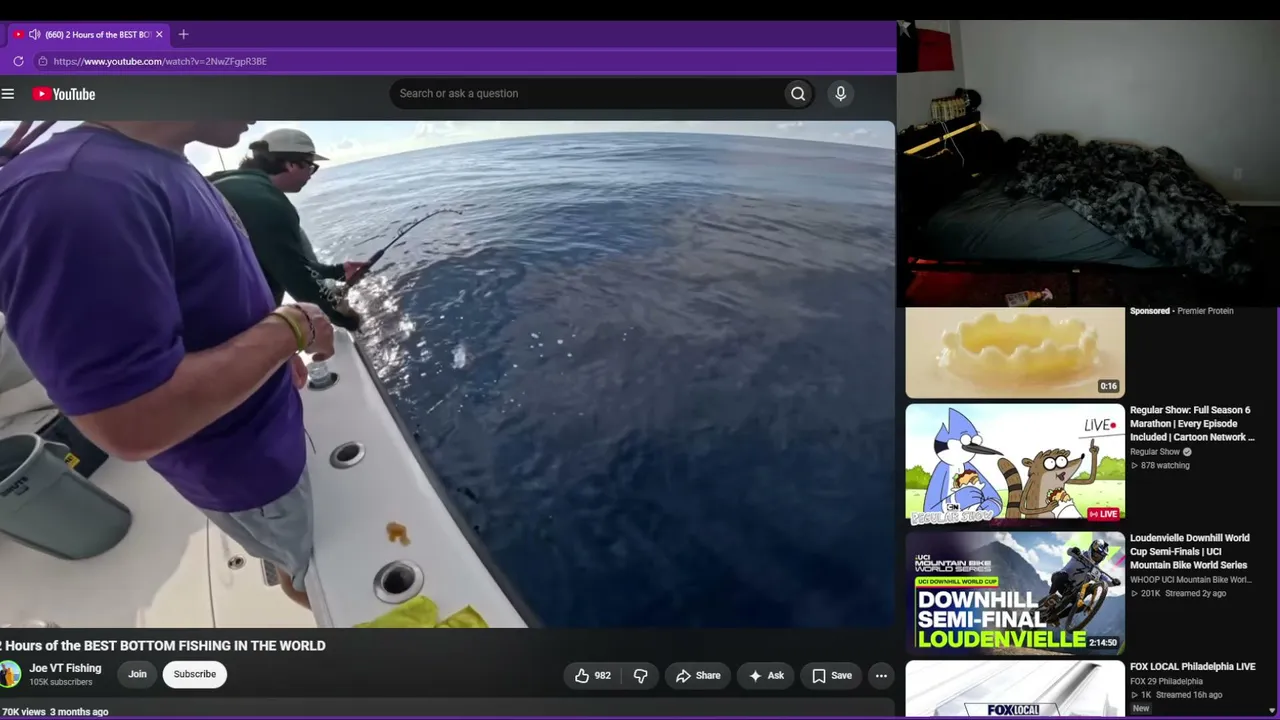
Task: Open Premier Protein sponsored thumbnail
Action: tap(1015, 352)
